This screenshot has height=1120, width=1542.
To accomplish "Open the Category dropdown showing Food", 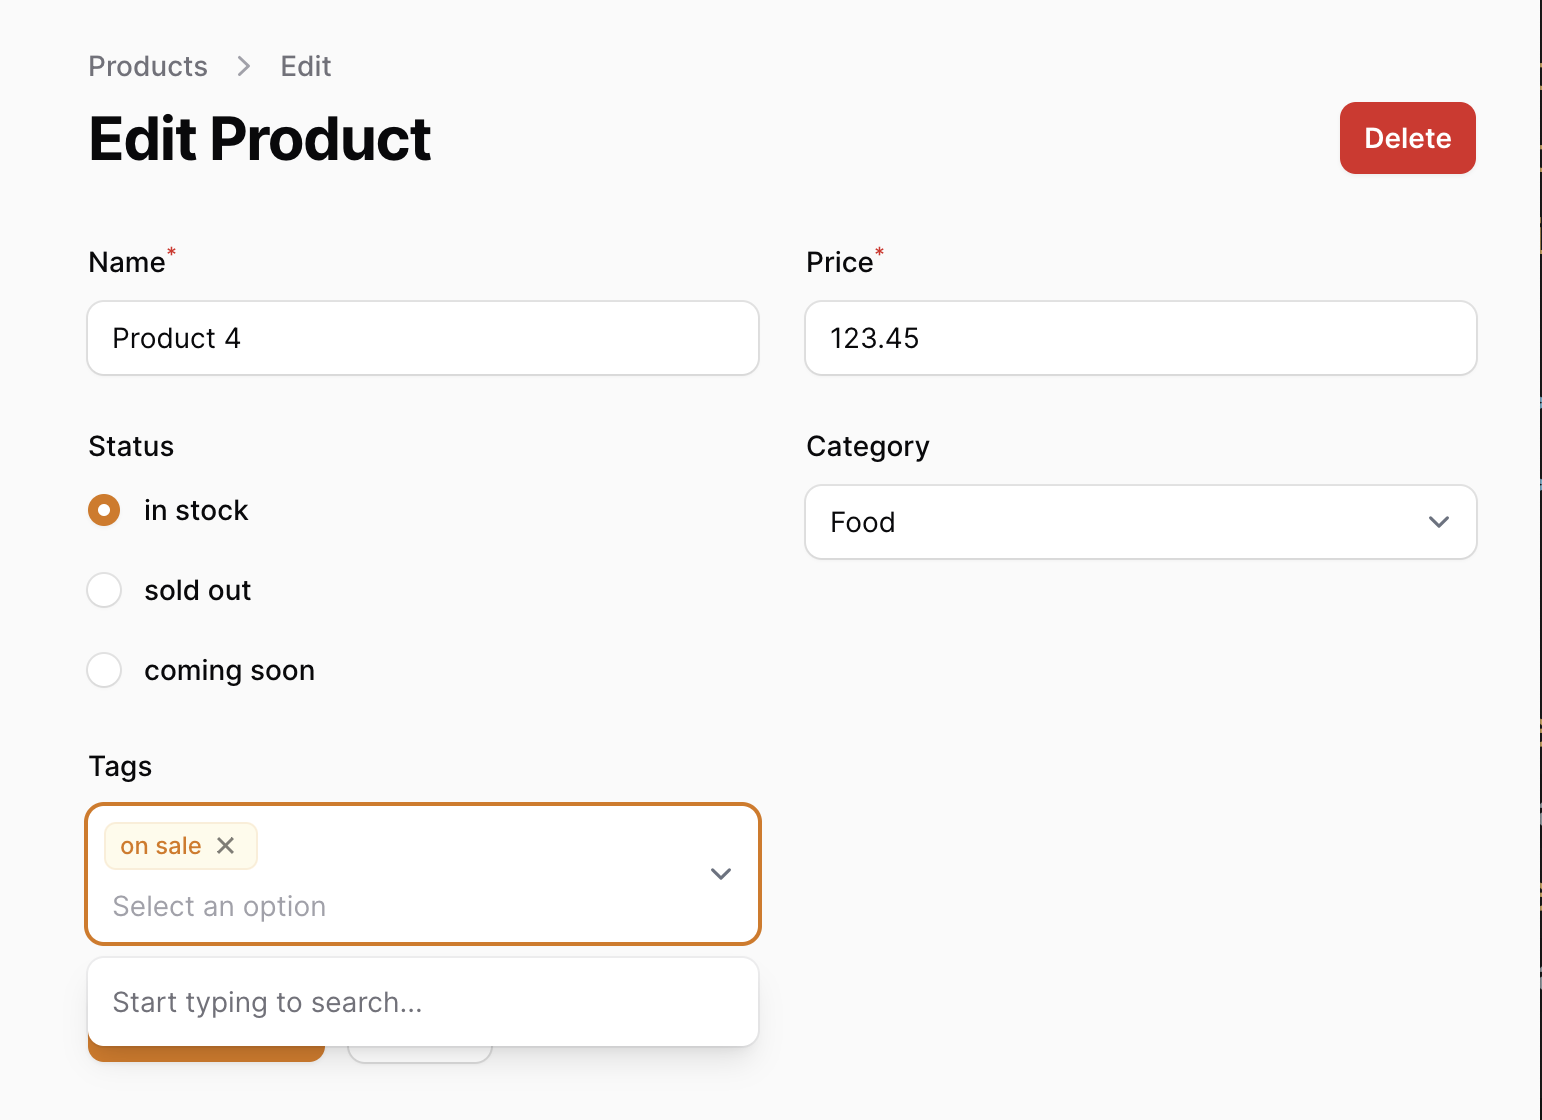I will tap(1141, 522).
